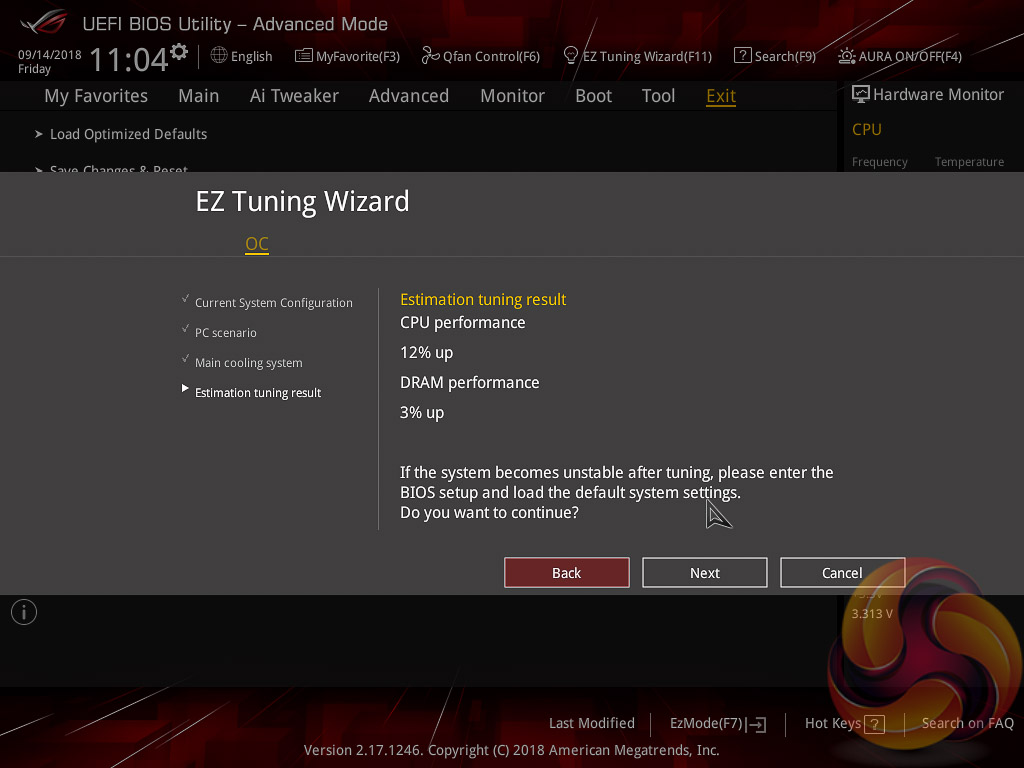Click the Hardware Monitor screen icon
Viewport: 1024px width, 768px height.
coord(861,94)
